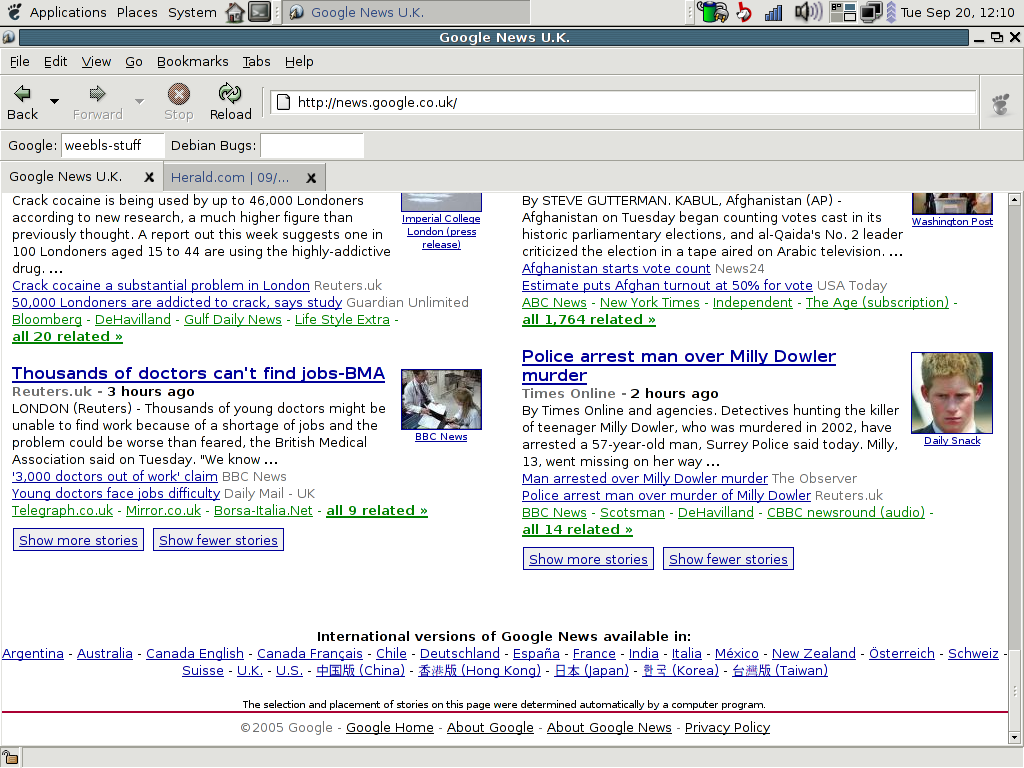This screenshot has height=768, width=1024.
Task: Open 'all 14 related' link
Action: point(577,530)
